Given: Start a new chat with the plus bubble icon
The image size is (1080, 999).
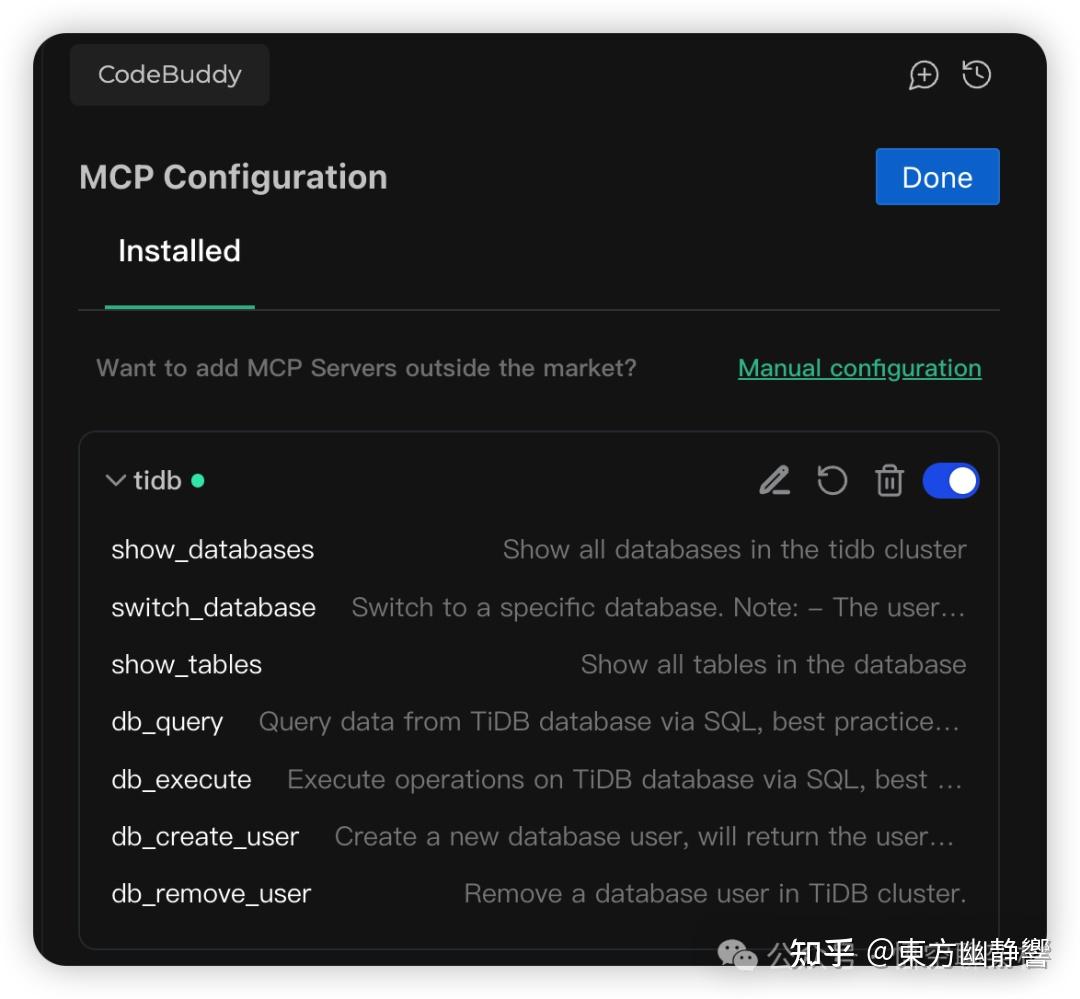Looking at the screenshot, I should click(924, 74).
